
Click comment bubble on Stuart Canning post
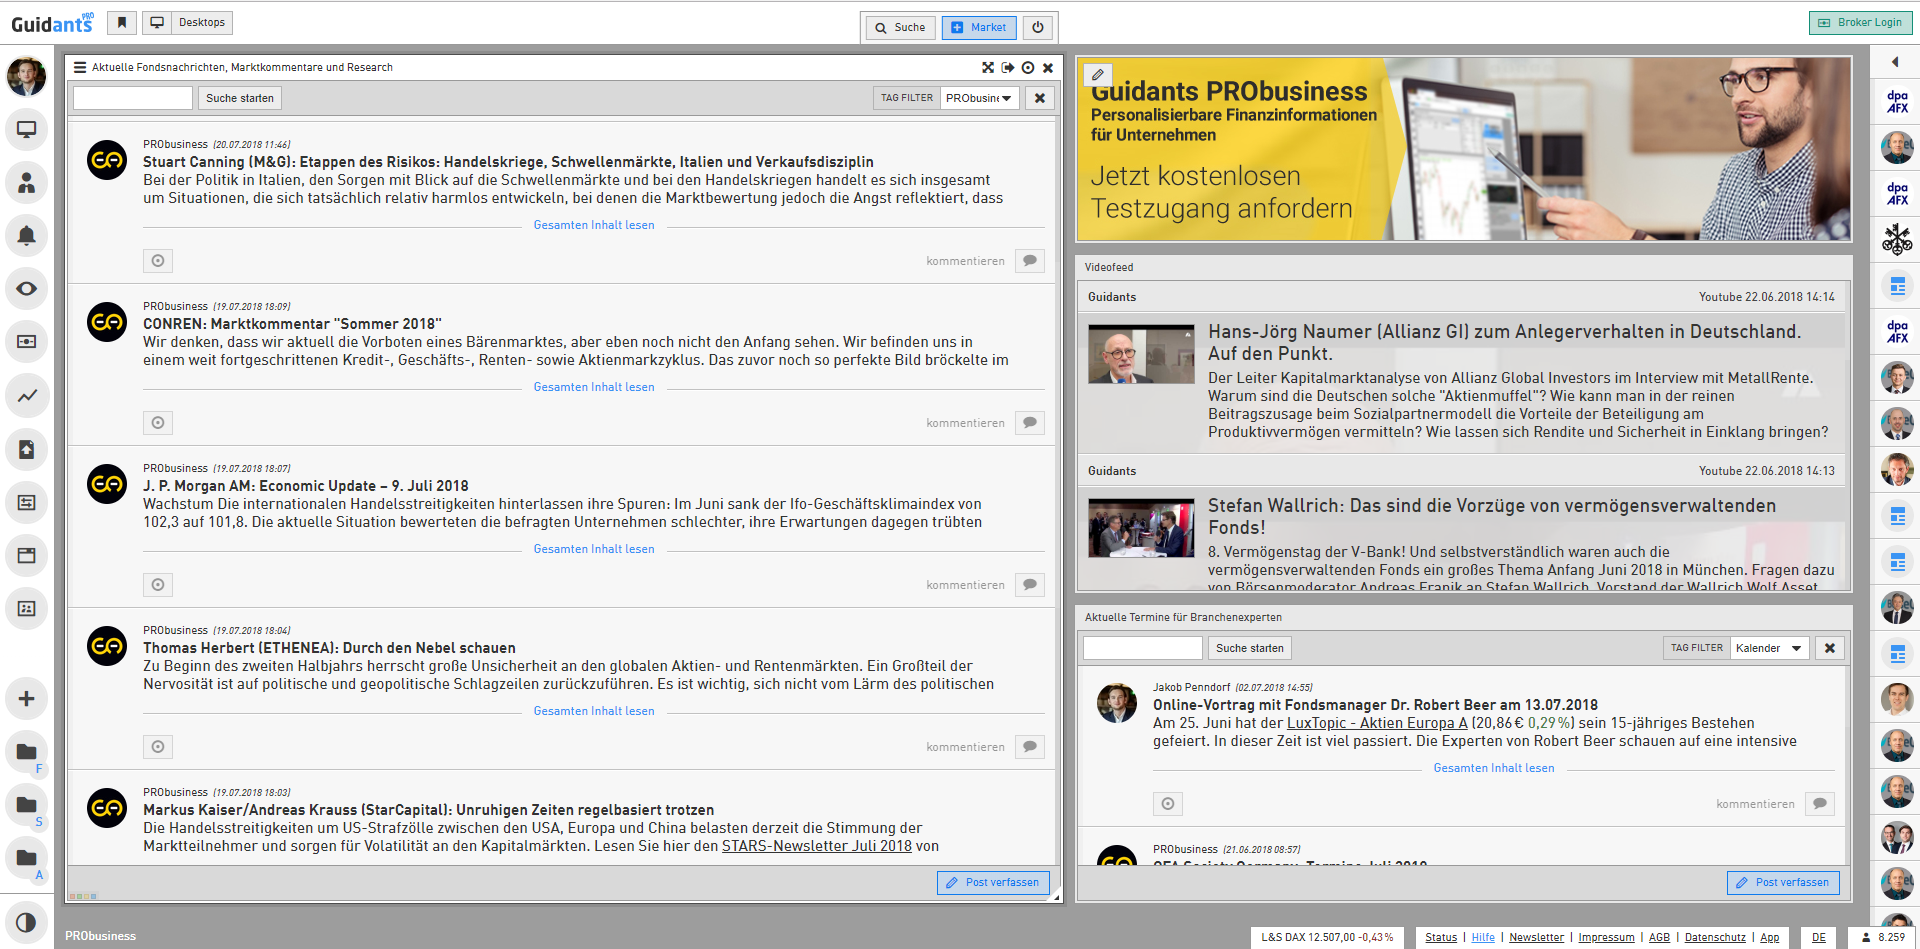(x=1030, y=261)
